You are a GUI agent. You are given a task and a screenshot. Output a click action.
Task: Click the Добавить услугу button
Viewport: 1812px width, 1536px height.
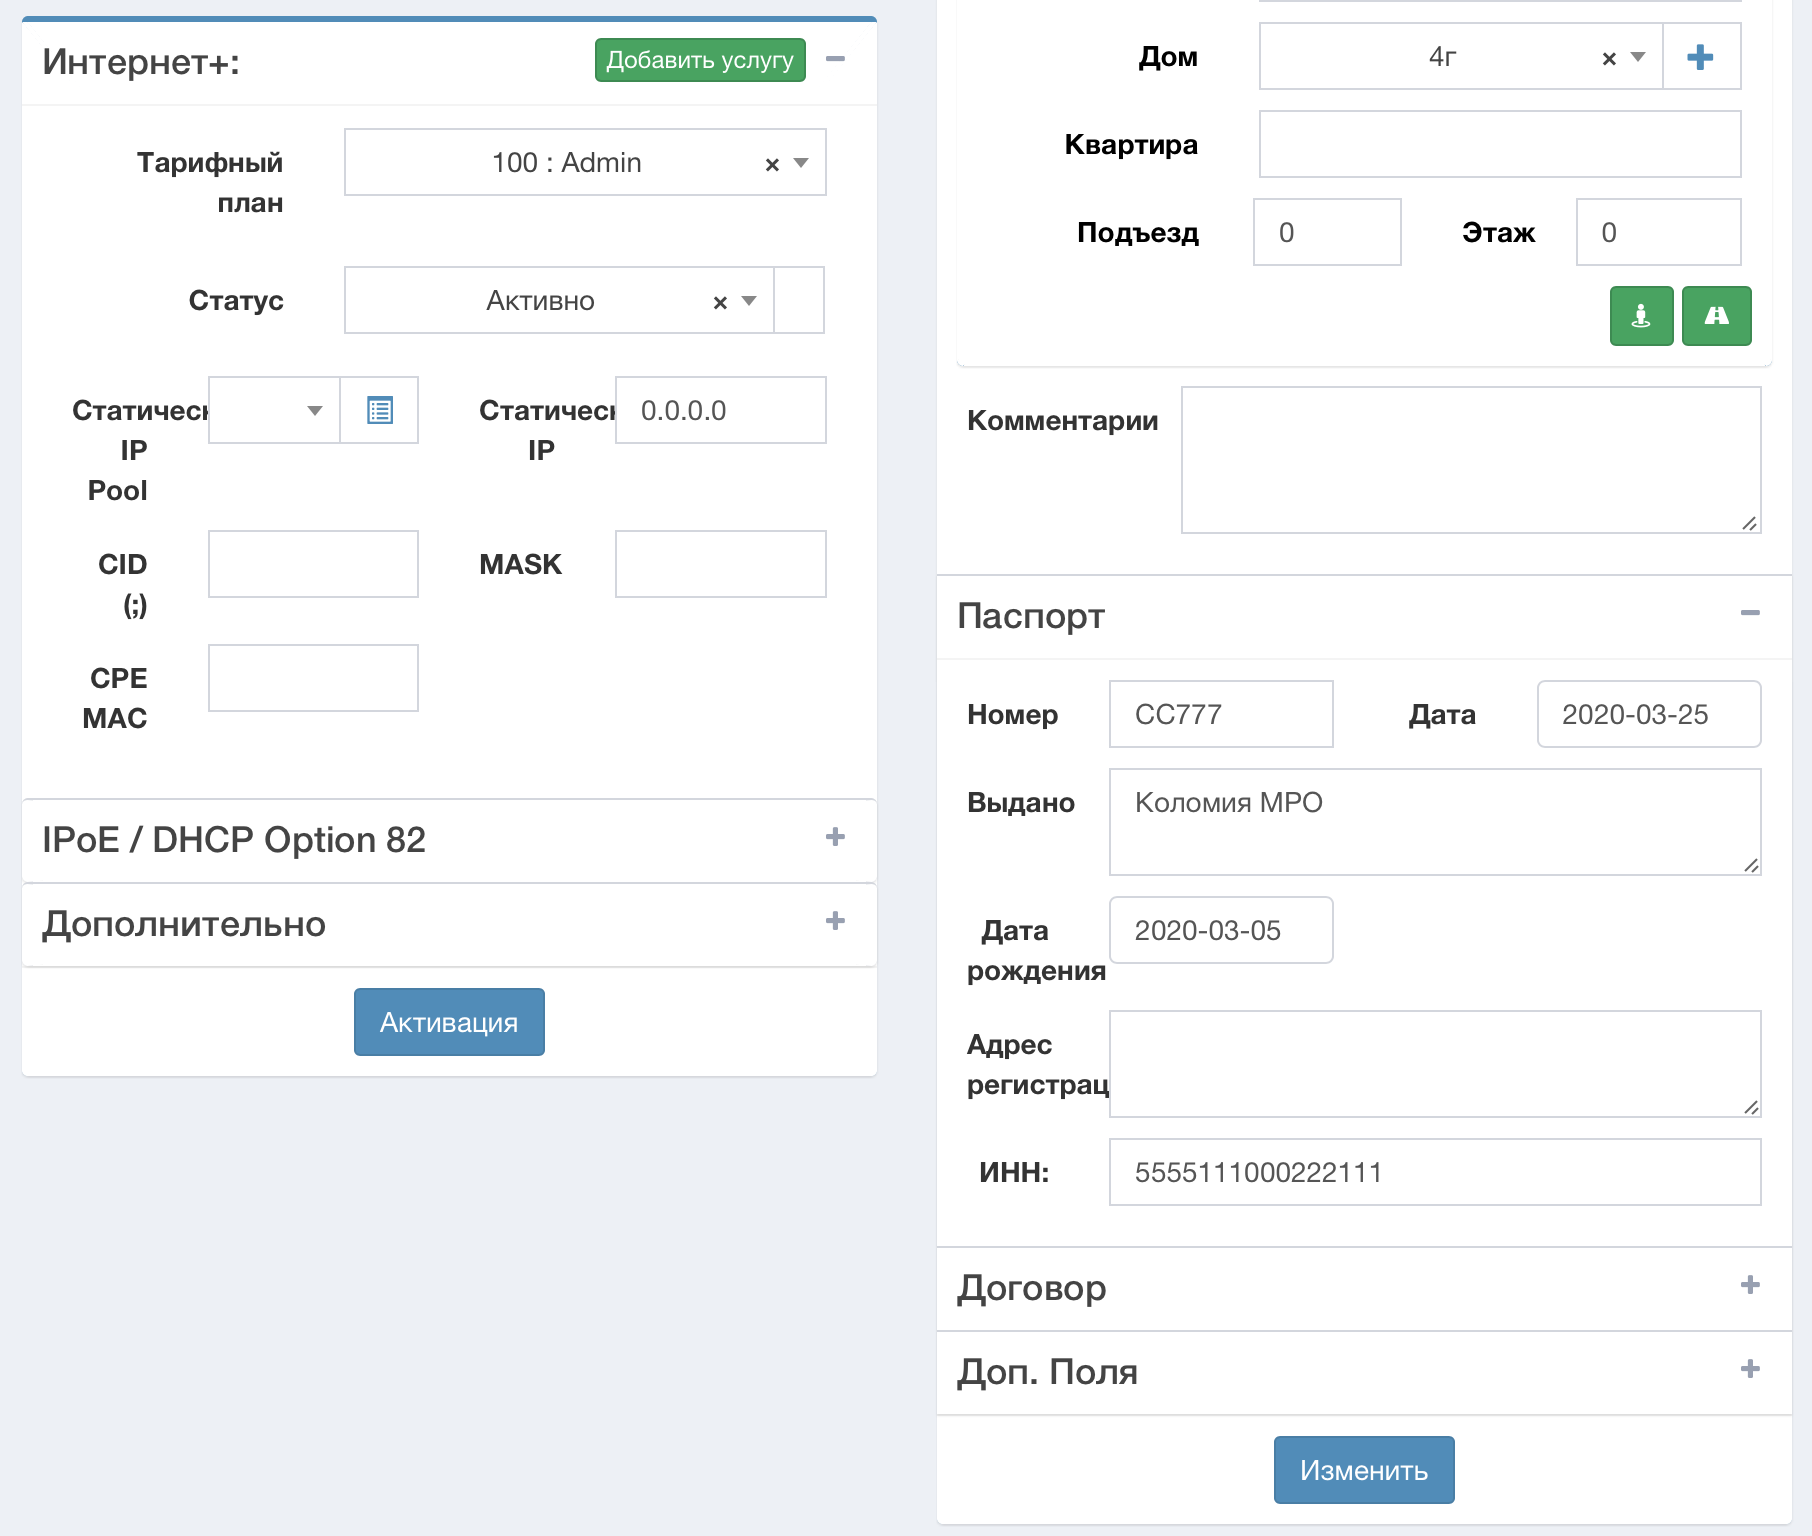[699, 60]
